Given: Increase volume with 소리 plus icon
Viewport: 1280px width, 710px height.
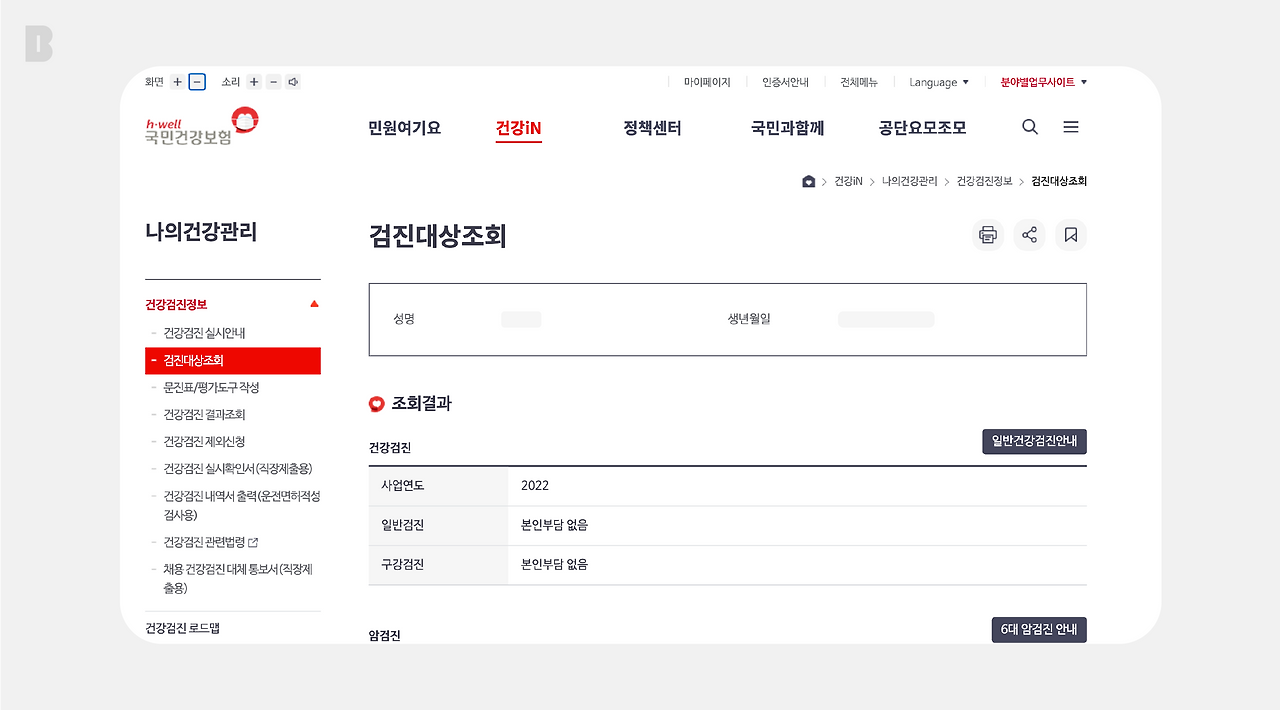Looking at the screenshot, I should tap(254, 82).
